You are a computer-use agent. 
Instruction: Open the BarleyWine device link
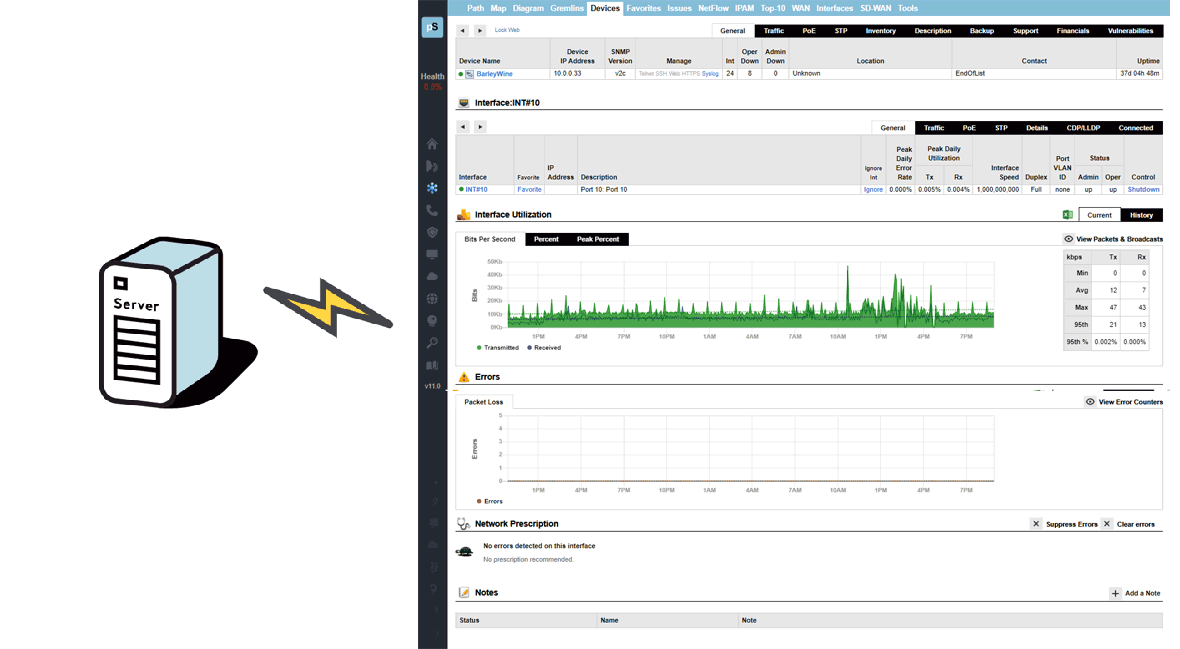(x=494, y=73)
